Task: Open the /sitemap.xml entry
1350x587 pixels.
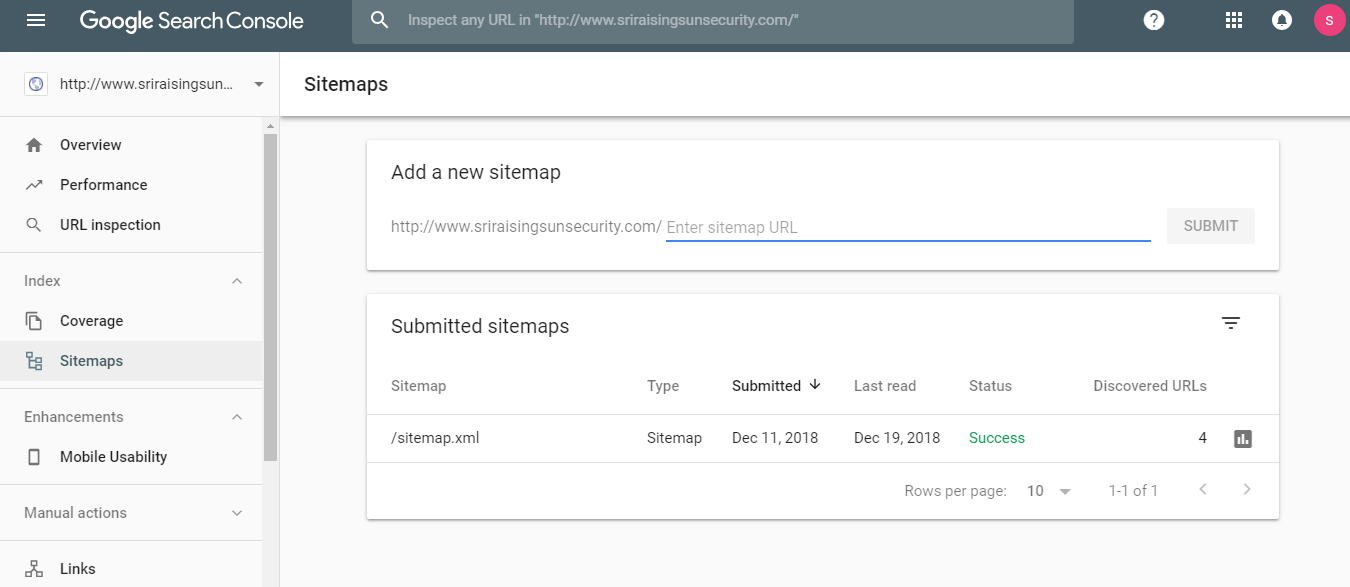Action: (435, 437)
